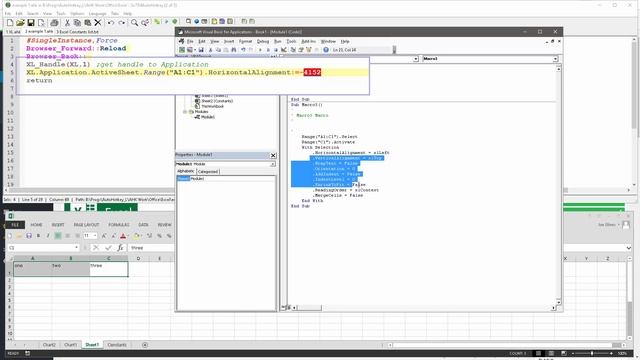Open Run menu in VBA editor
The height and width of the screenshot is (360, 640).
(x=278, y=42)
